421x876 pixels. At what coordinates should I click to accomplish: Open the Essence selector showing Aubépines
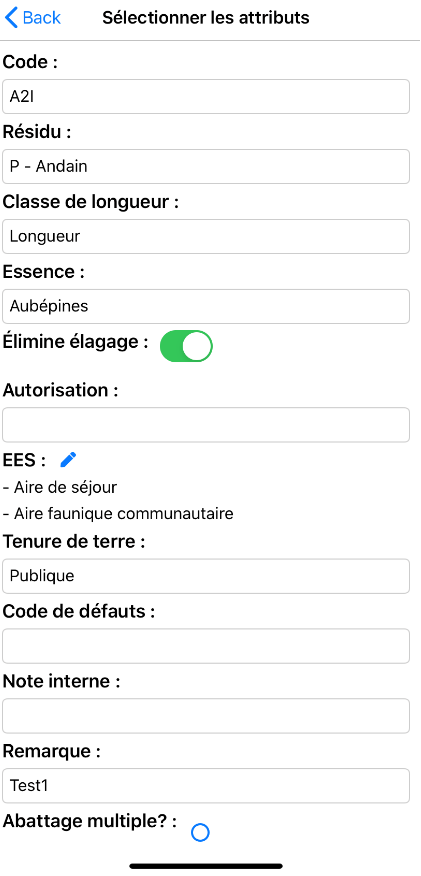click(x=206, y=306)
